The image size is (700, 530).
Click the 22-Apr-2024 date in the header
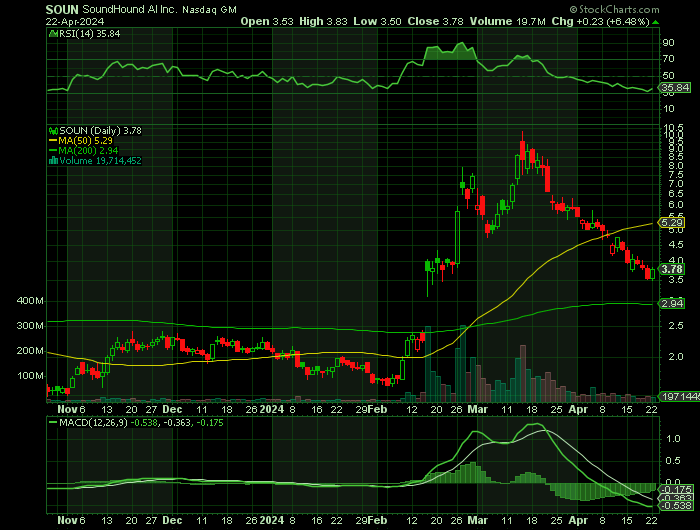75,21
